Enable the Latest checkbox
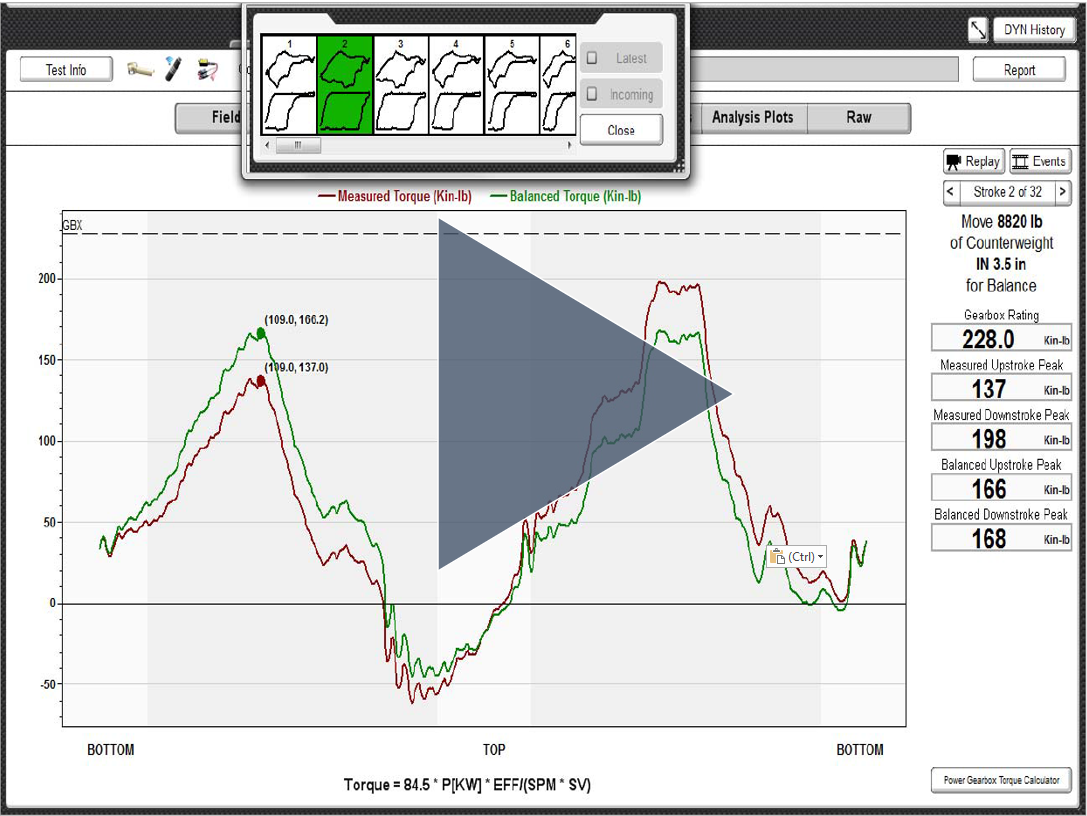Image resolution: width=1087 pixels, height=816 pixels. pyautogui.click(x=592, y=58)
